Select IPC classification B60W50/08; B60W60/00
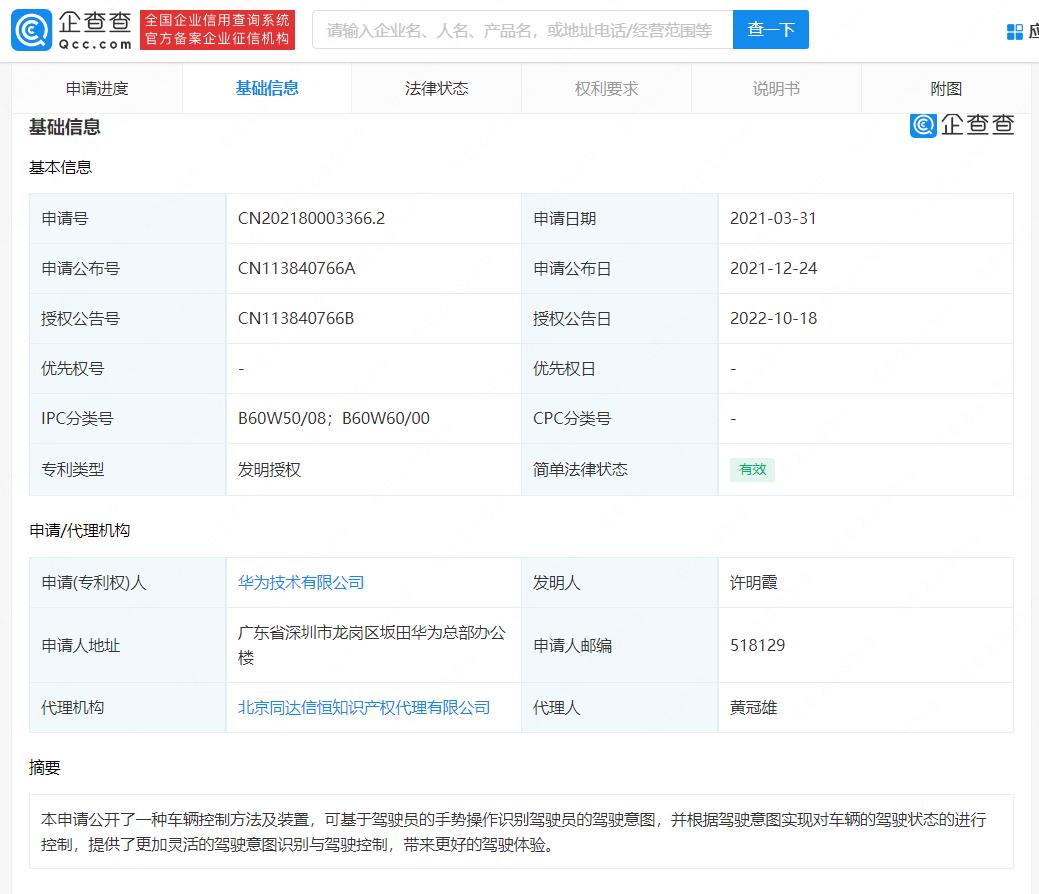Screen dimensions: 1039x894 (x=334, y=418)
